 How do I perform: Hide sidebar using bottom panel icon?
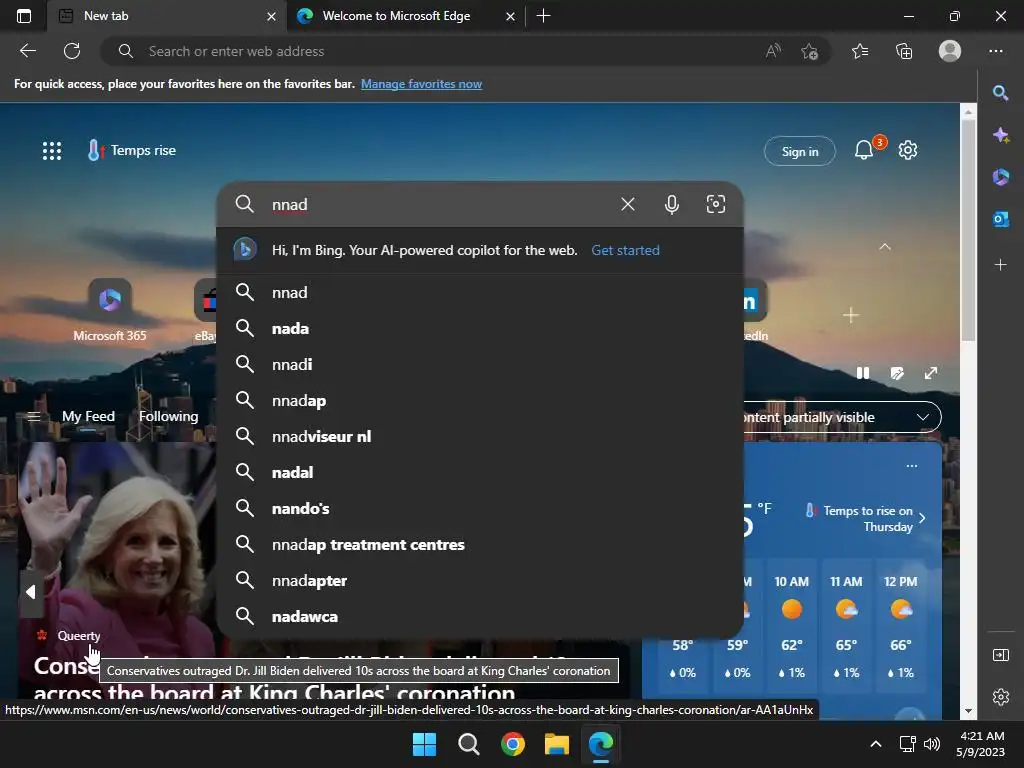(1000, 655)
